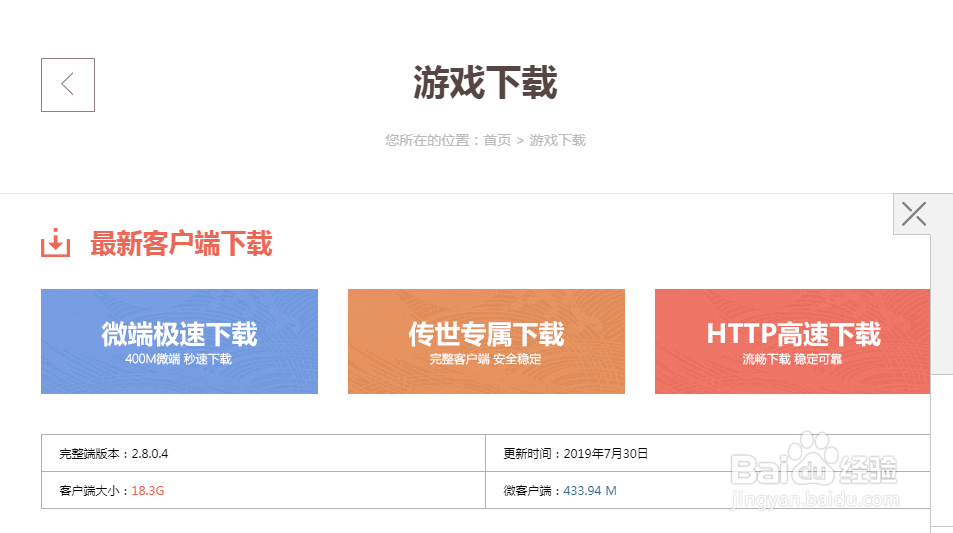Open the 首页 breadcrumb link
953x533 pixels.
pyautogui.click(x=497, y=140)
